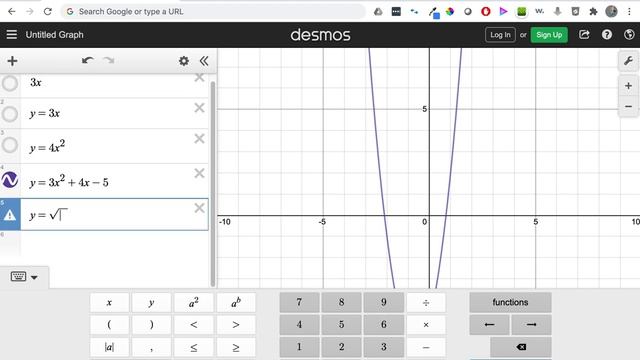Insert greater-than sign key

[236, 324]
